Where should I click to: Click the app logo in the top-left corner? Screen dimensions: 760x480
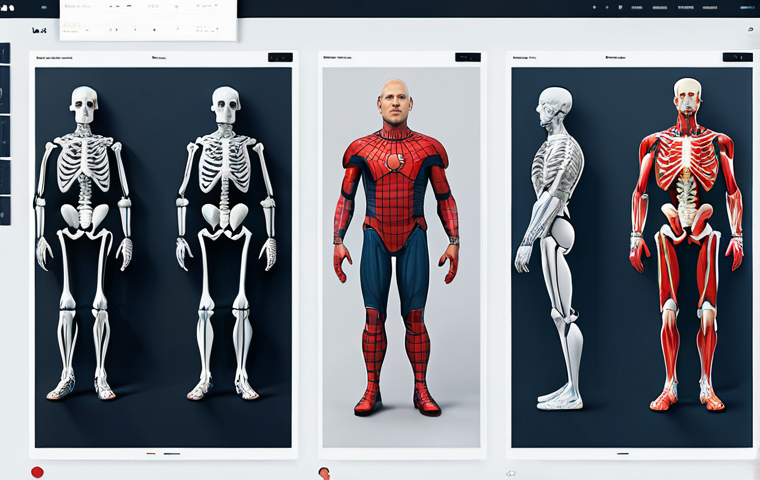click(x=8, y=8)
